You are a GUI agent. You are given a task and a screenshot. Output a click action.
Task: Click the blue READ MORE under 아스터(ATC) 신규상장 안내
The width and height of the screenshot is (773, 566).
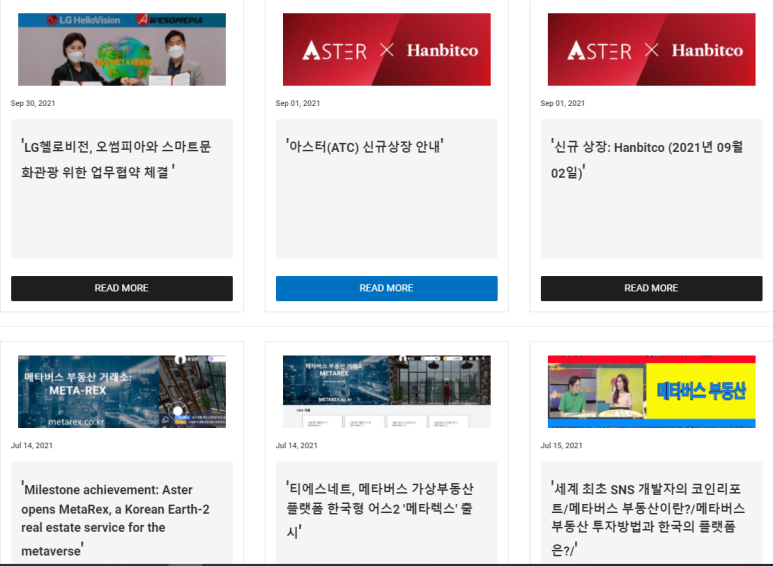(386, 288)
